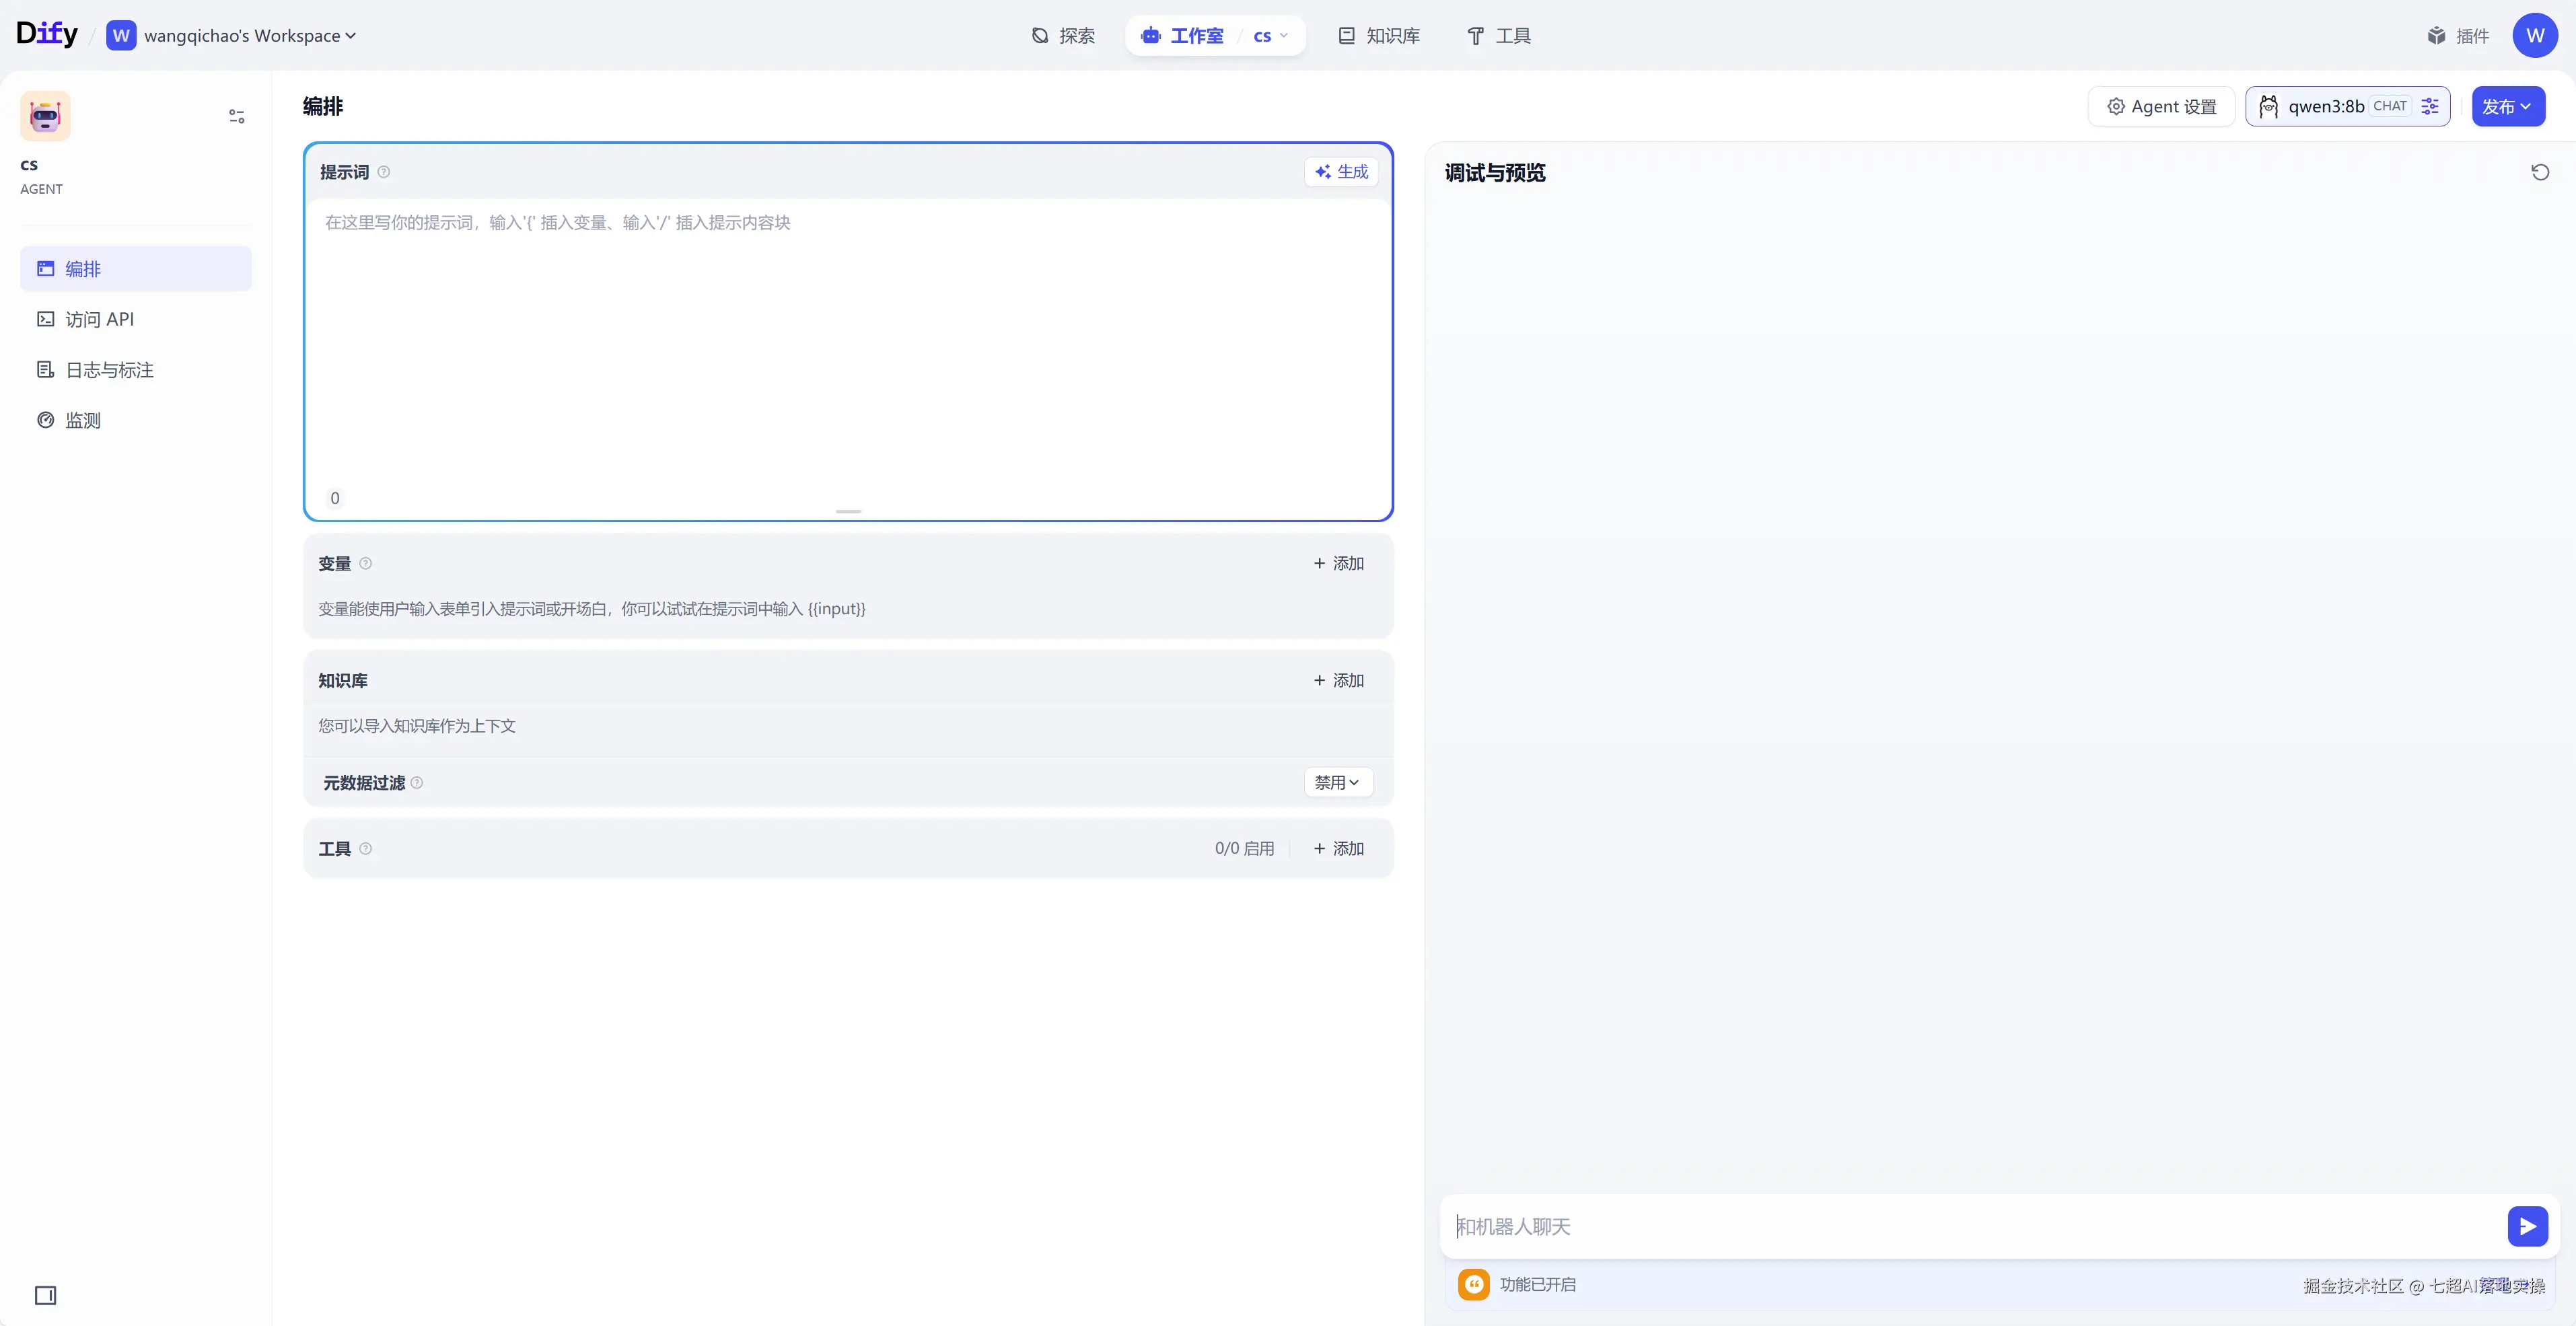Click the app settings icon beside robot avatar

(x=237, y=117)
